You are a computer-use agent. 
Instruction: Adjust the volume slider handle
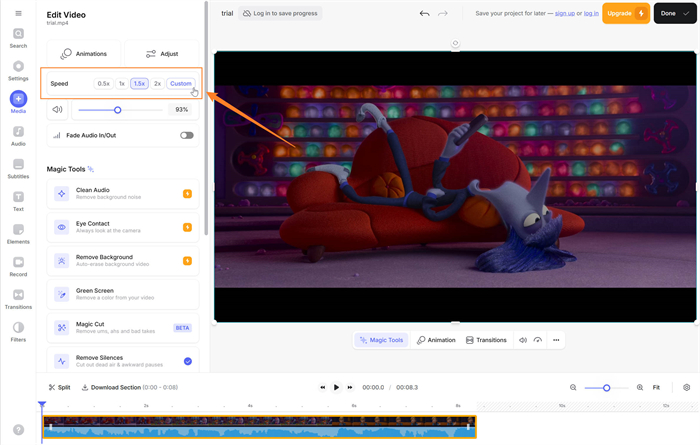point(118,110)
